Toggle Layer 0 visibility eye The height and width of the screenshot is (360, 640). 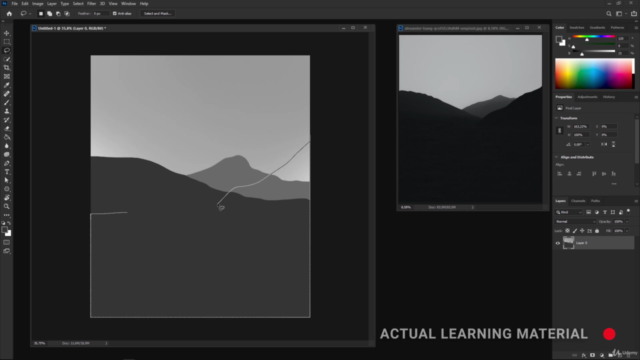(558, 243)
